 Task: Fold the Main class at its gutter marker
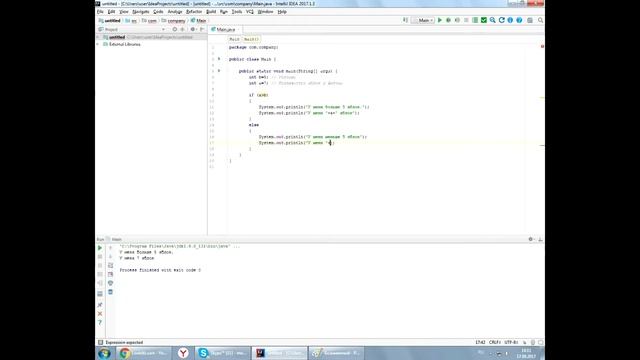[x=219, y=59]
